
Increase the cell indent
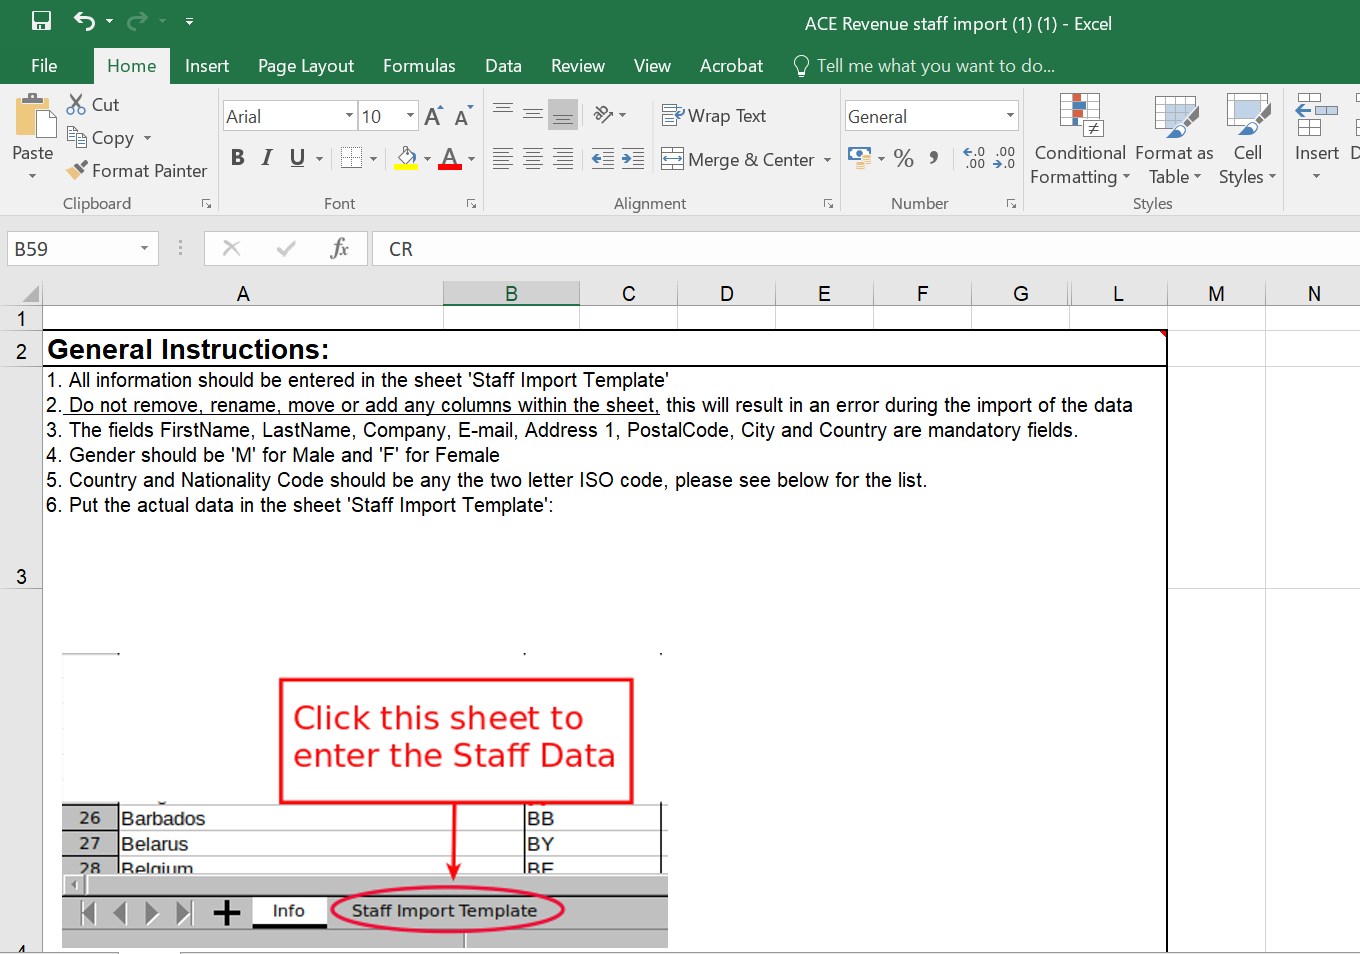tap(633, 158)
